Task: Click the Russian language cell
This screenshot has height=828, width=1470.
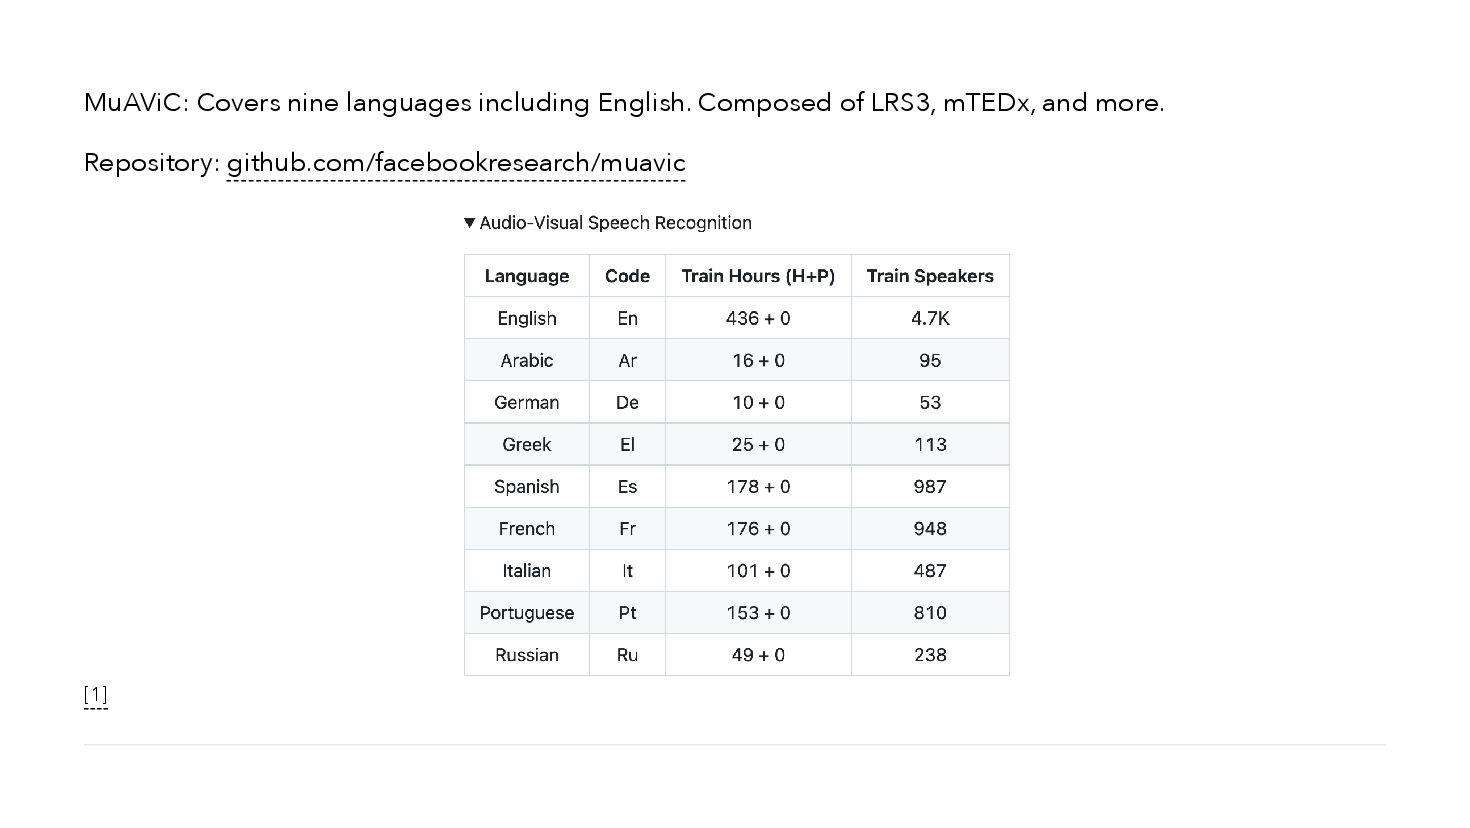Action: [x=527, y=654]
